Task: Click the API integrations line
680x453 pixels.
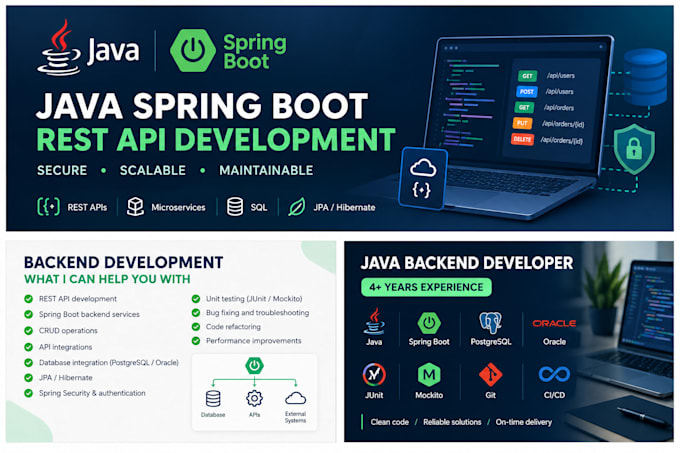Action: click(x=65, y=347)
